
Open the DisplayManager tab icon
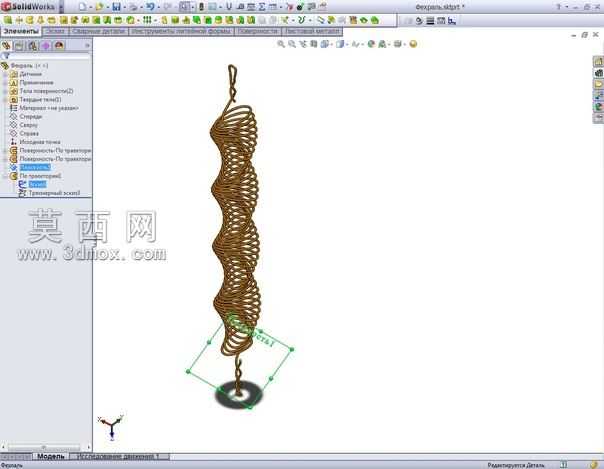coord(59,46)
